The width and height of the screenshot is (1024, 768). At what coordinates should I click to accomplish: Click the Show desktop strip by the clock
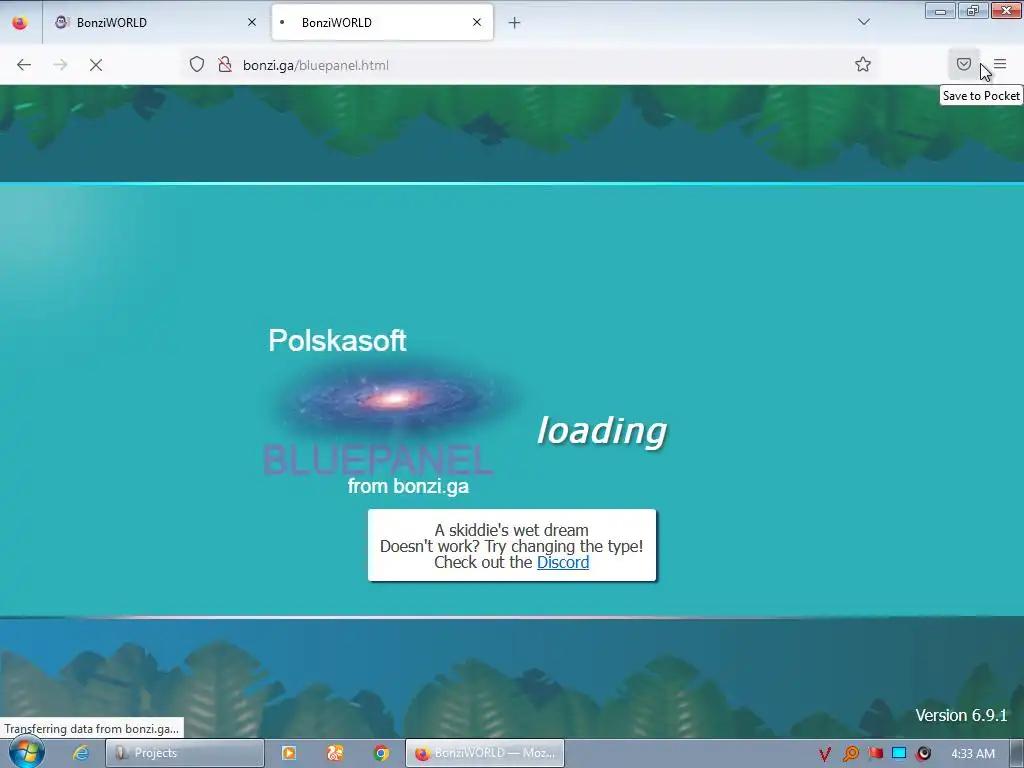[1017, 753]
